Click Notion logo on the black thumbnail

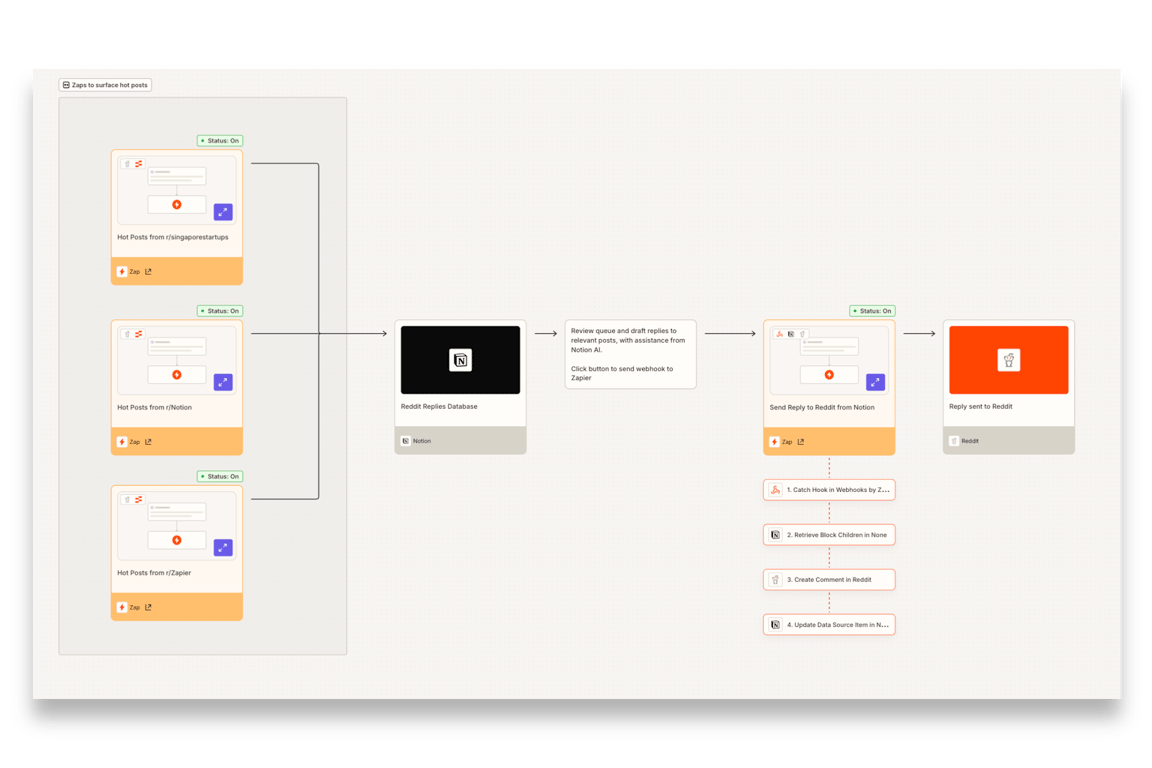pyautogui.click(x=461, y=360)
